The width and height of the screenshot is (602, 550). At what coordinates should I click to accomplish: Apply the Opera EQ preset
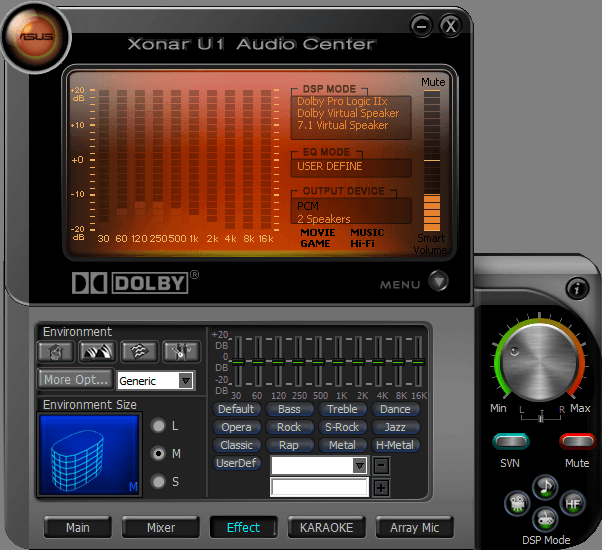tap(236, 427)
